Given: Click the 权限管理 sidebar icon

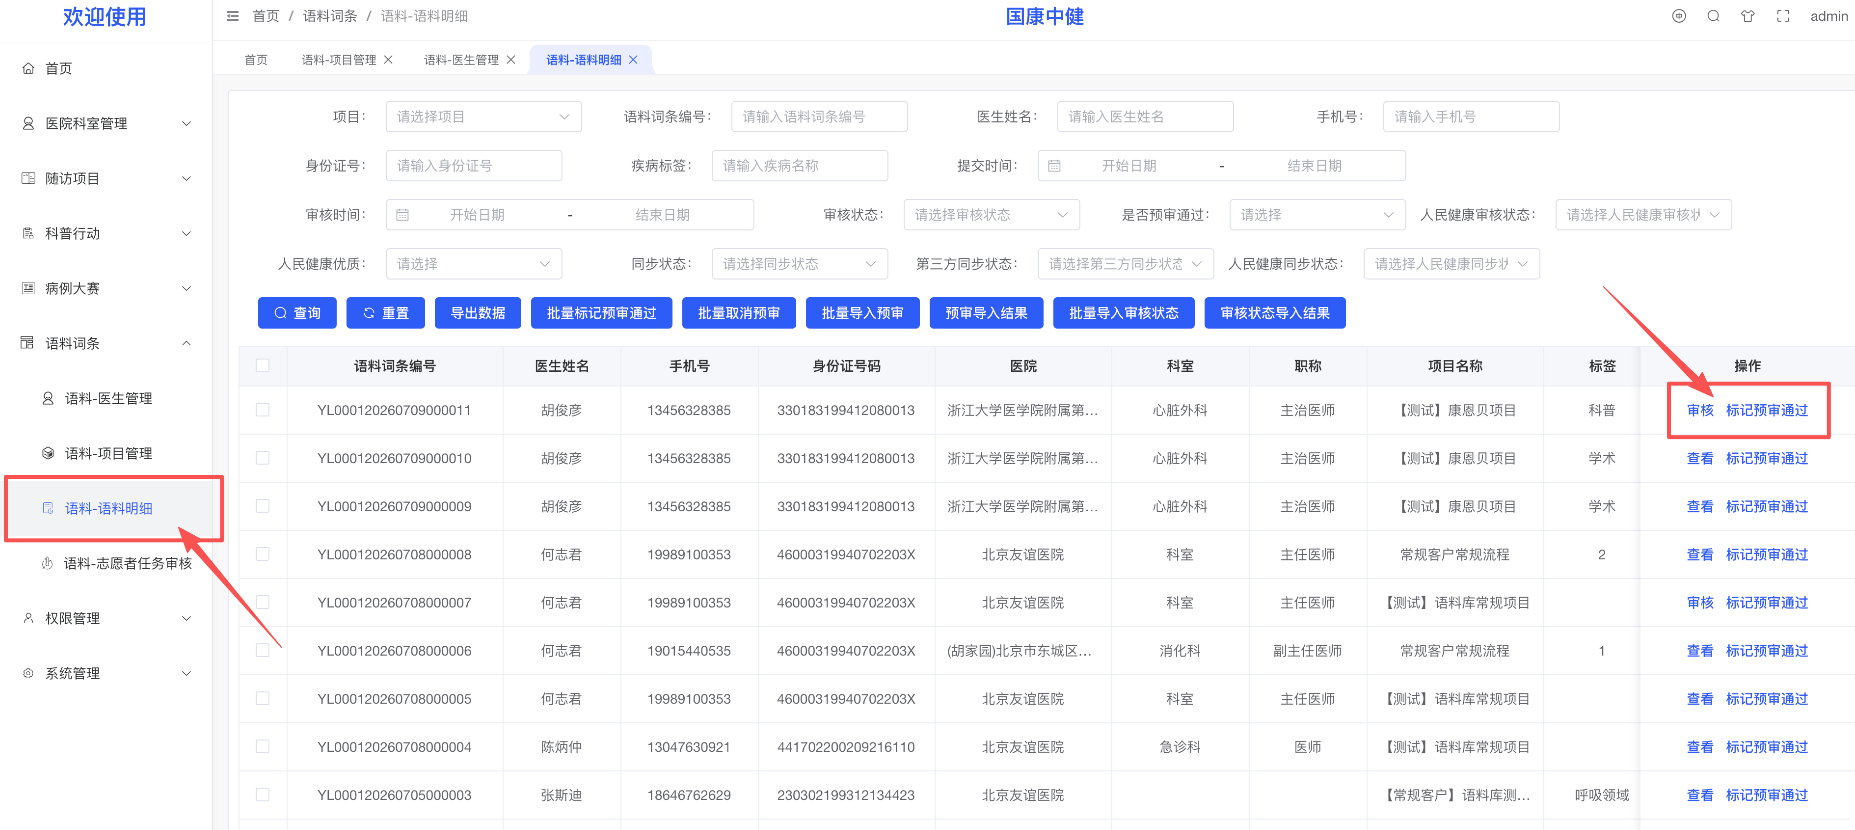Looking at the screenshot, I should [28, 618].
